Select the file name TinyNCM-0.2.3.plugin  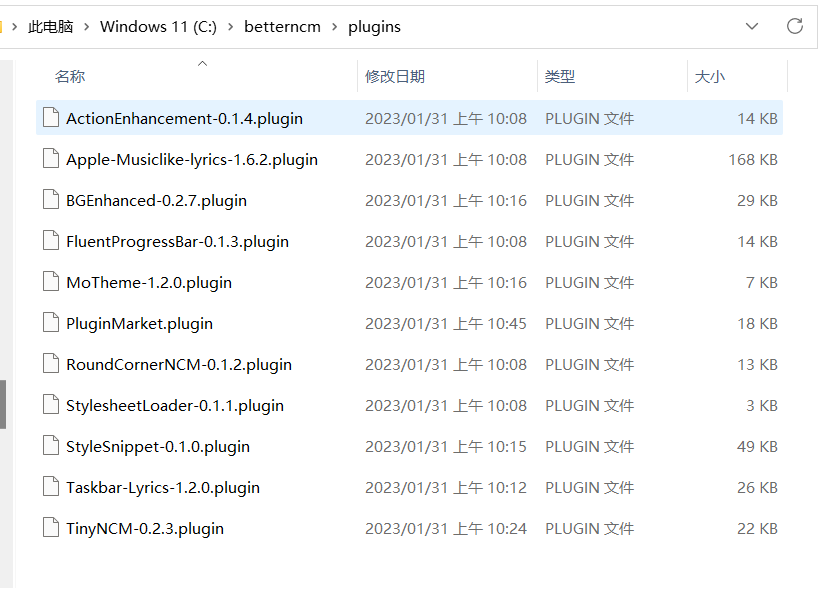pos(145,528)
